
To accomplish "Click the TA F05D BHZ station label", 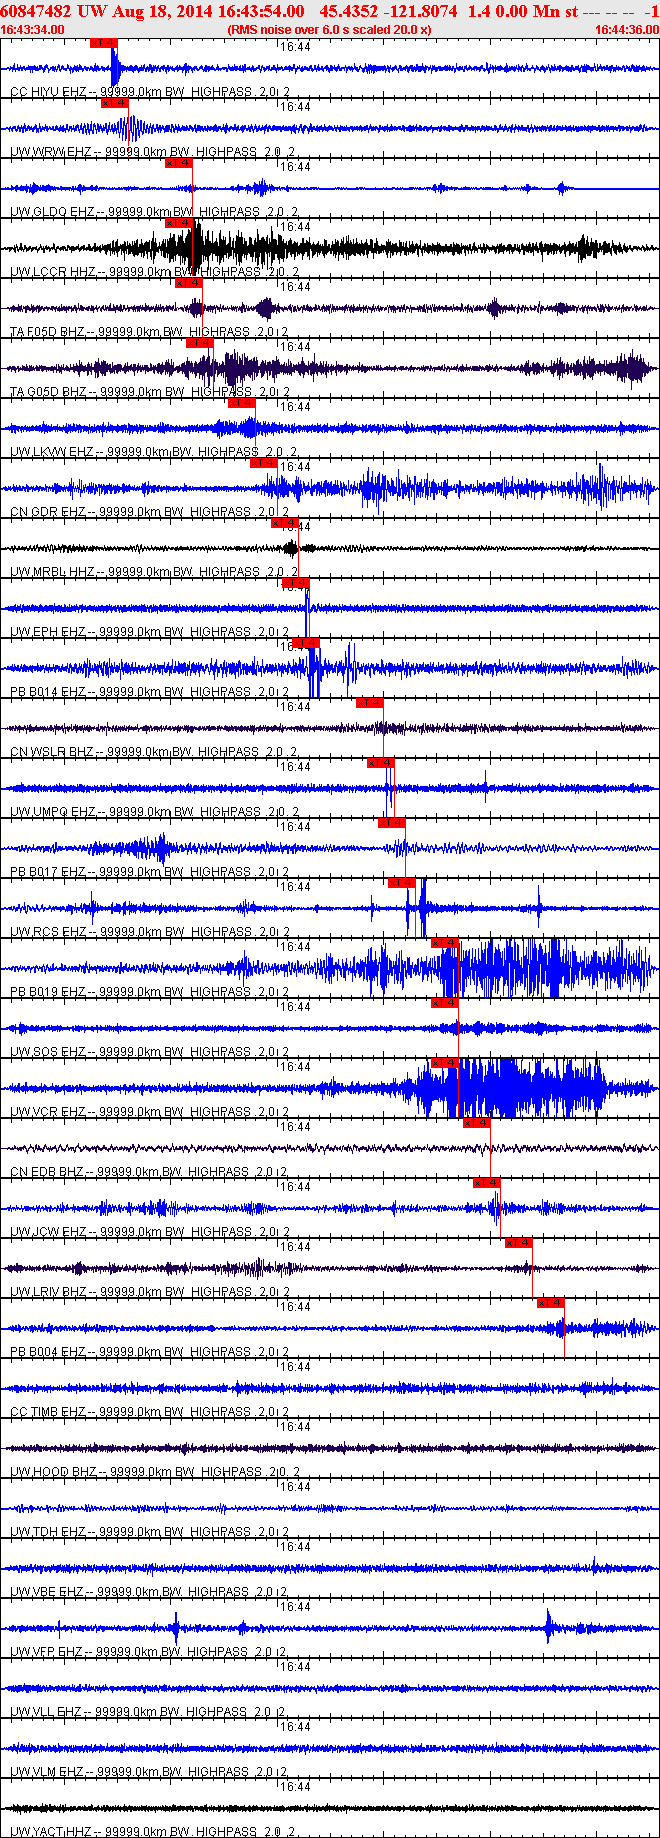I will coord(49,332).
